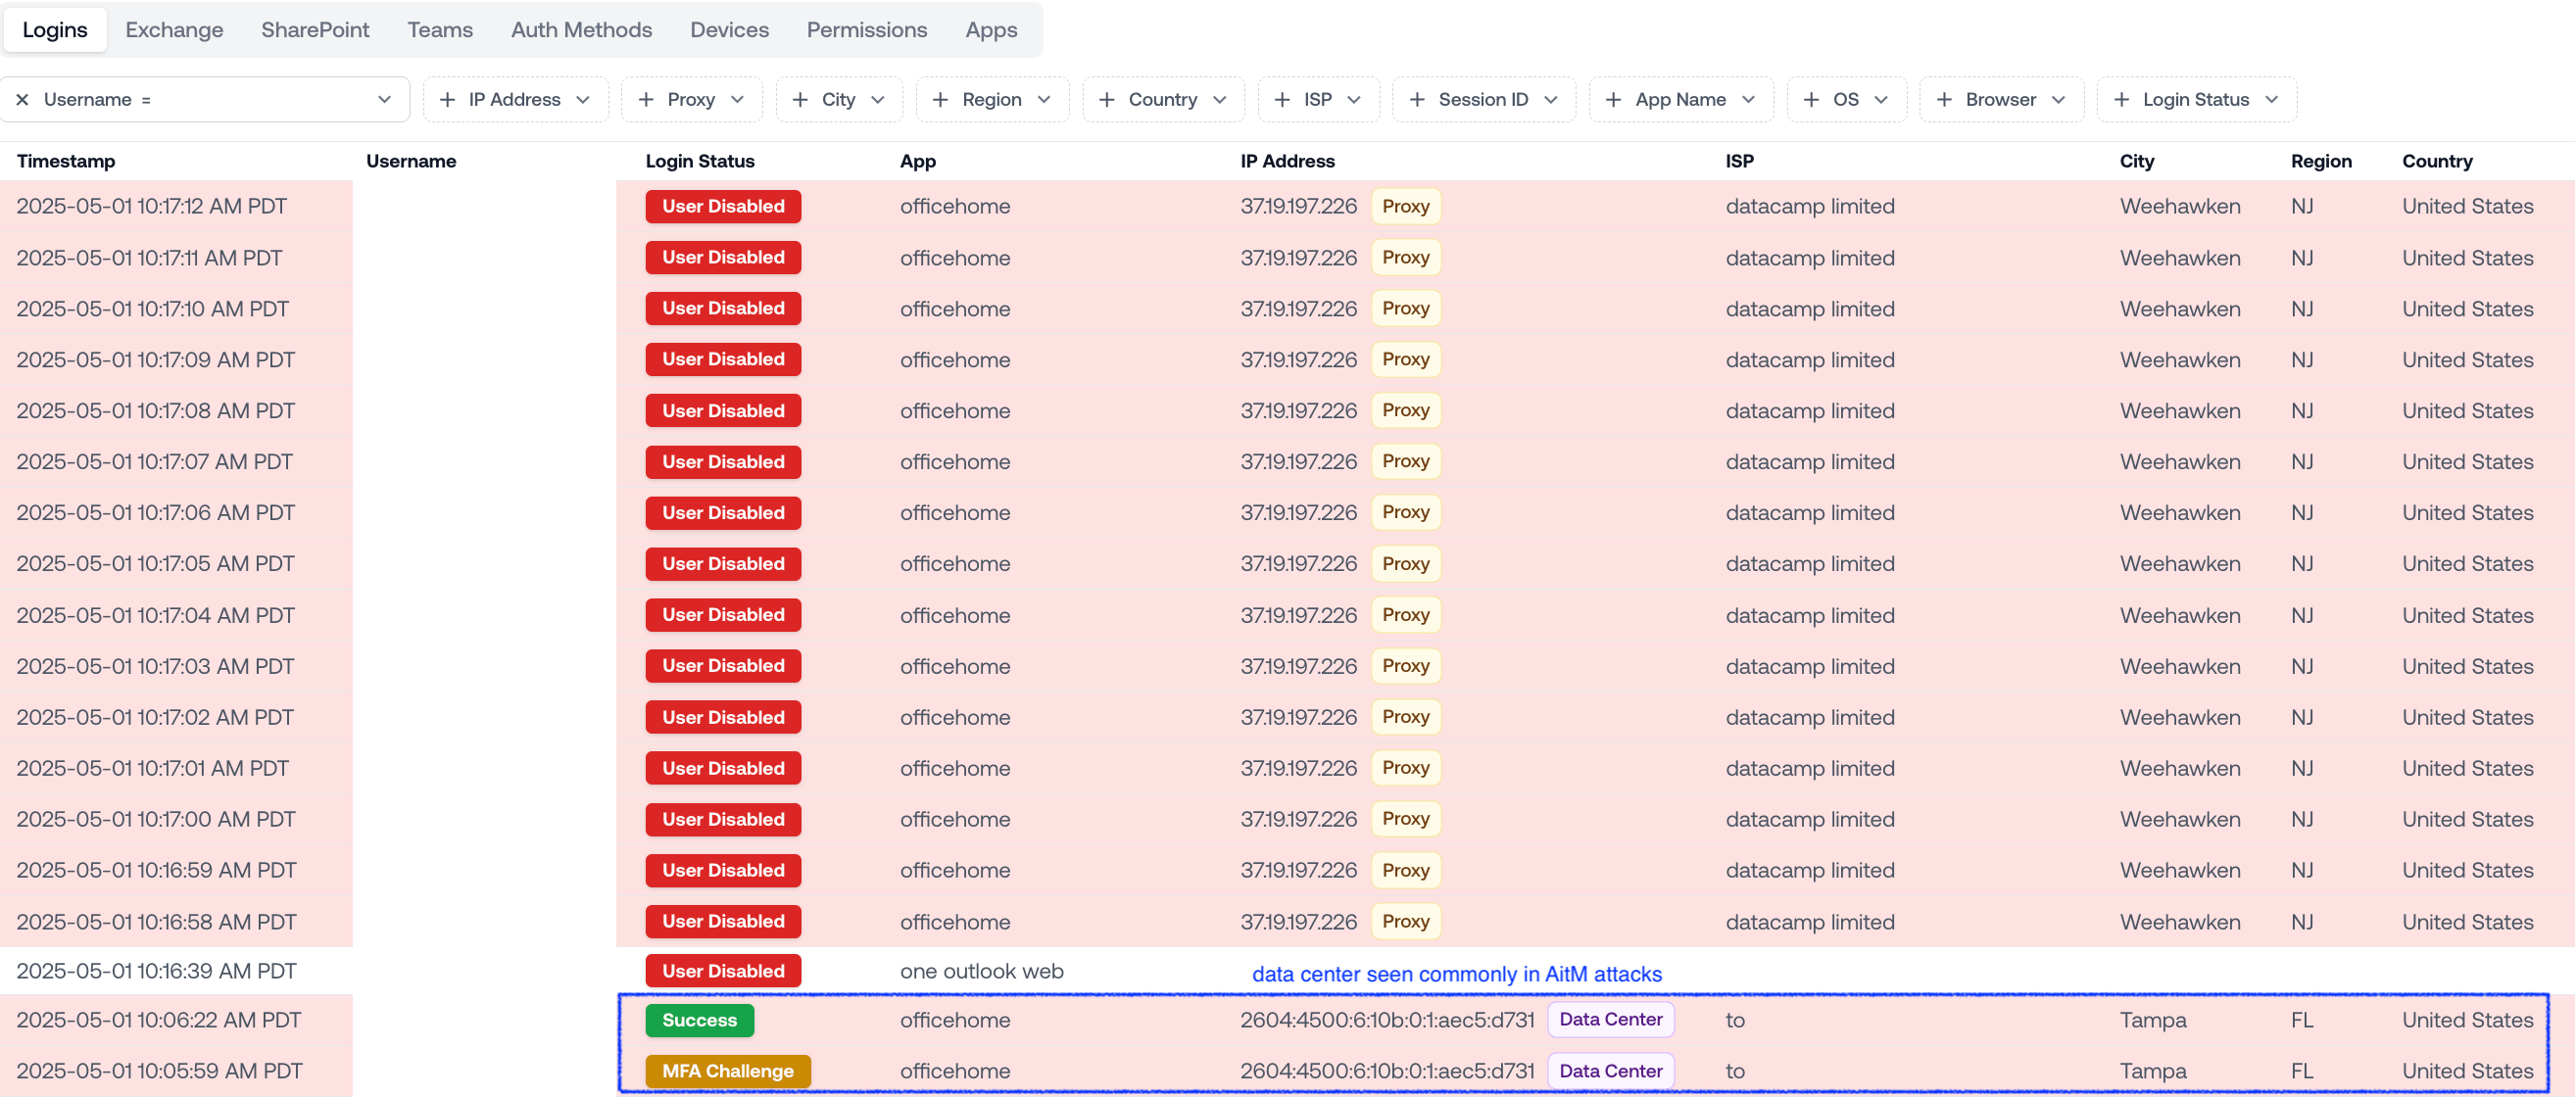Select timestamp 2025-05-01 10:17:00 AM PDT
The image size is (2576, 1097).
156,819
